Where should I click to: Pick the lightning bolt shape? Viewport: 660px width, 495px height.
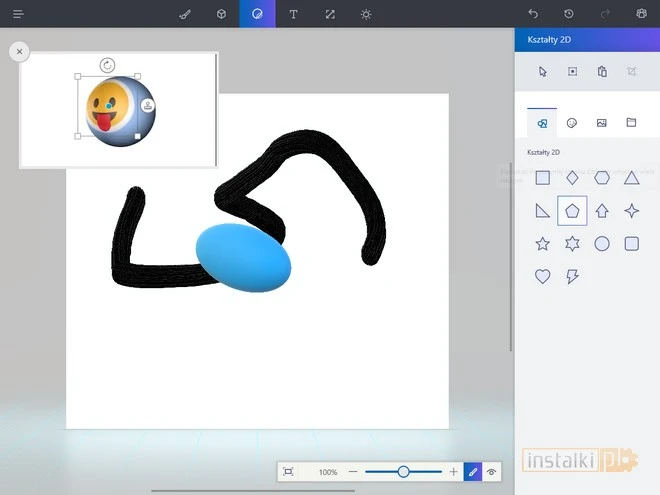(x=572, y=277)
